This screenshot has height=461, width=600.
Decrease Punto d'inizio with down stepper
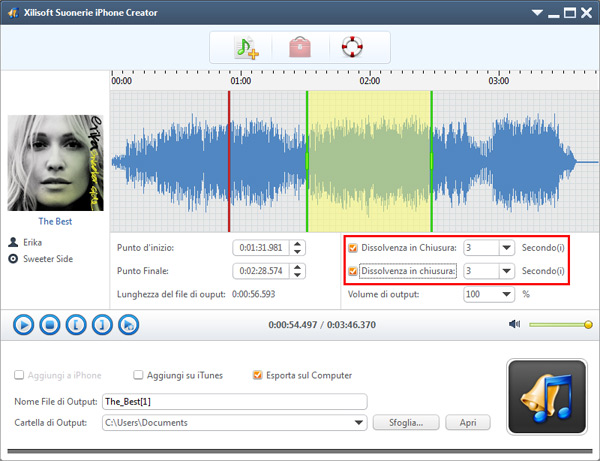(x=297, y=251)
